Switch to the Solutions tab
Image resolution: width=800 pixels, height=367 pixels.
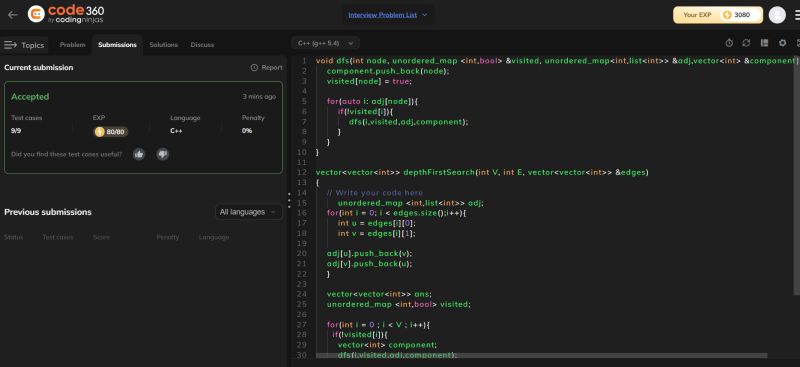click(163, 45)
